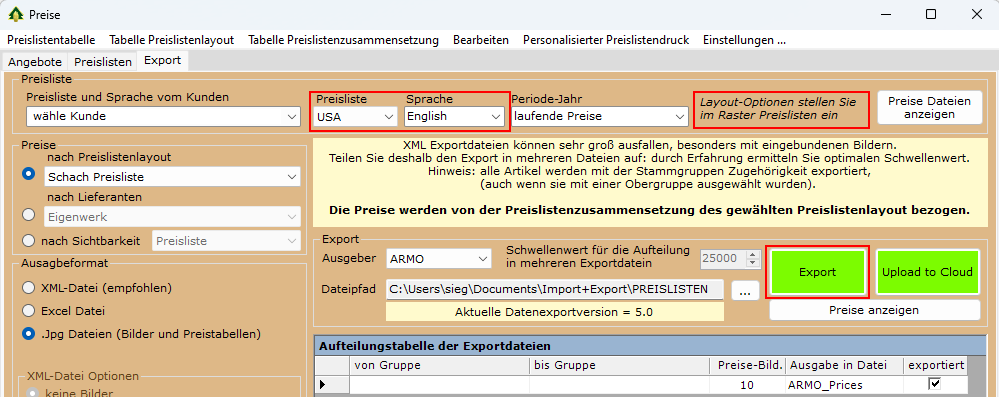The width and height of the screenshot is (999, 397).
Task: Choose 'XML-Datei (empfohlen)' output format
Action: (x=28, y=287)
